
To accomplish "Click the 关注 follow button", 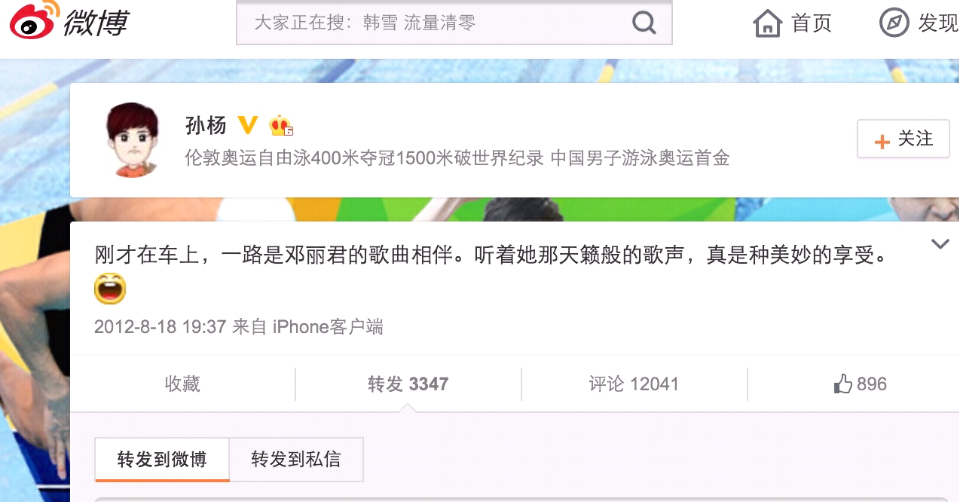I will [x=903, y=139].
